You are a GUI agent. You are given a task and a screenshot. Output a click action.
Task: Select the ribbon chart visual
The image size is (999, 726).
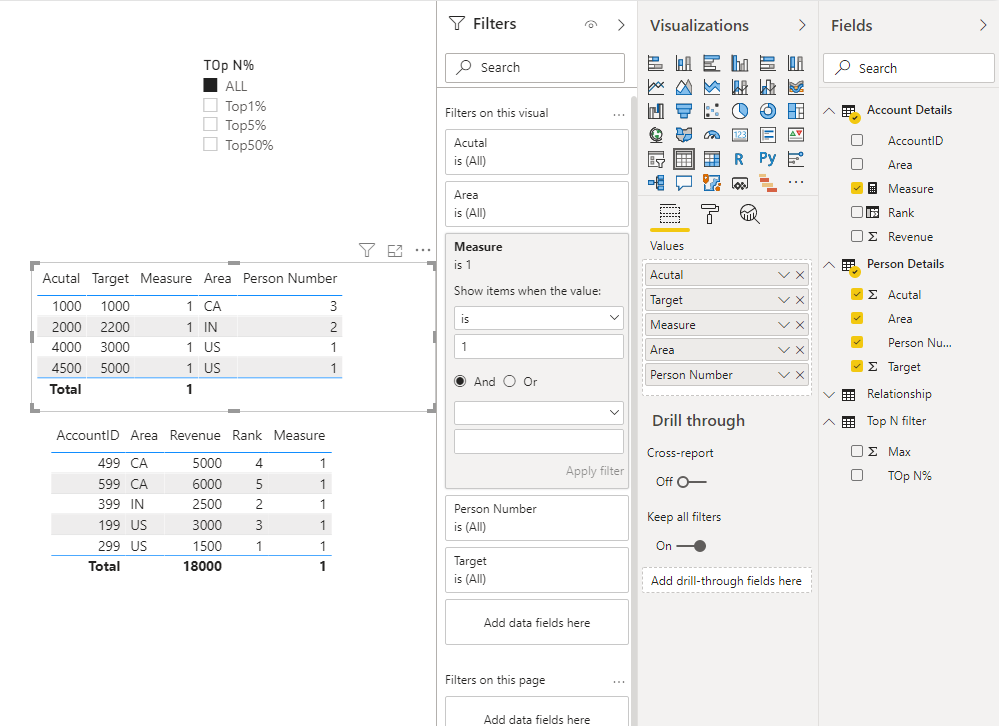(x=796, y=87)
